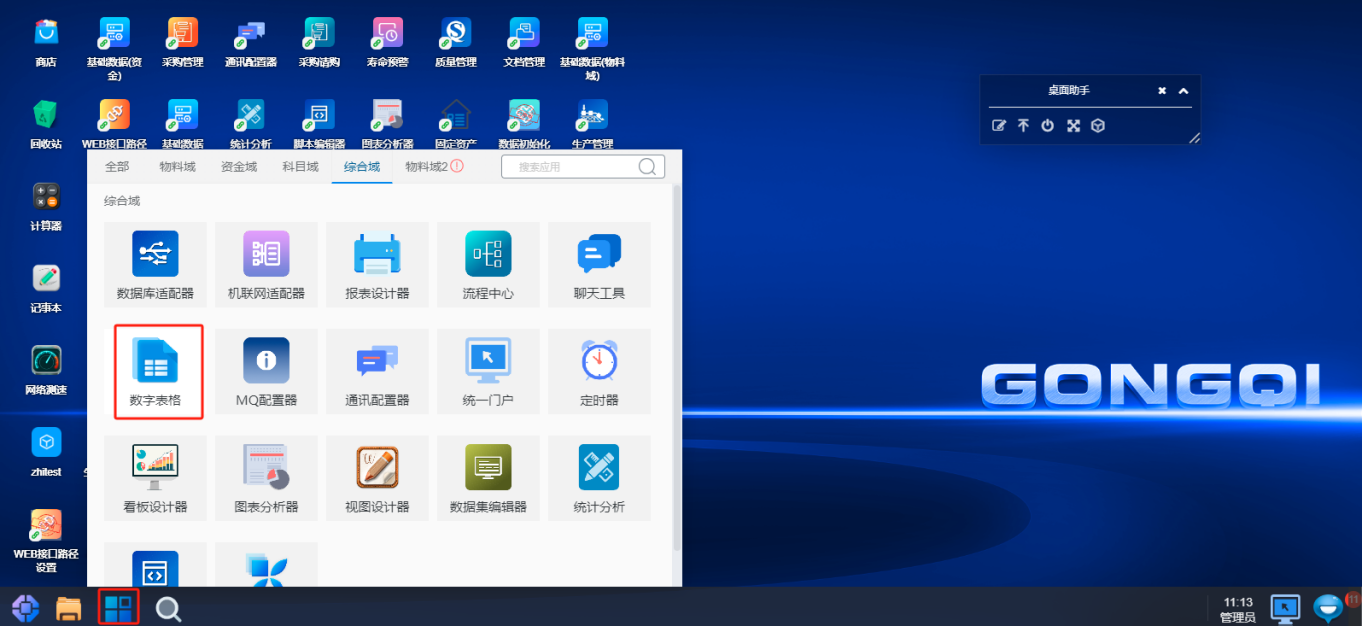Launch the 聊天工具 chat app
Viewport: 1362px width, 626px height.
pos(599,264)
